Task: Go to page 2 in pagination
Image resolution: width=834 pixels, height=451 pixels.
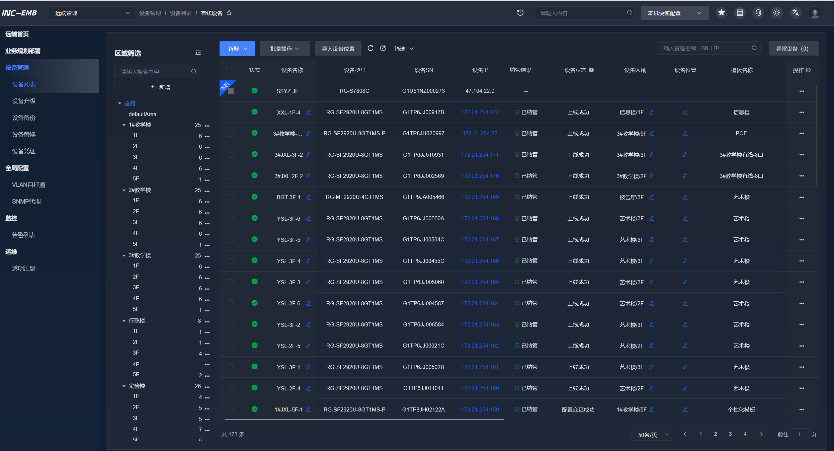Action: [715, 435]
